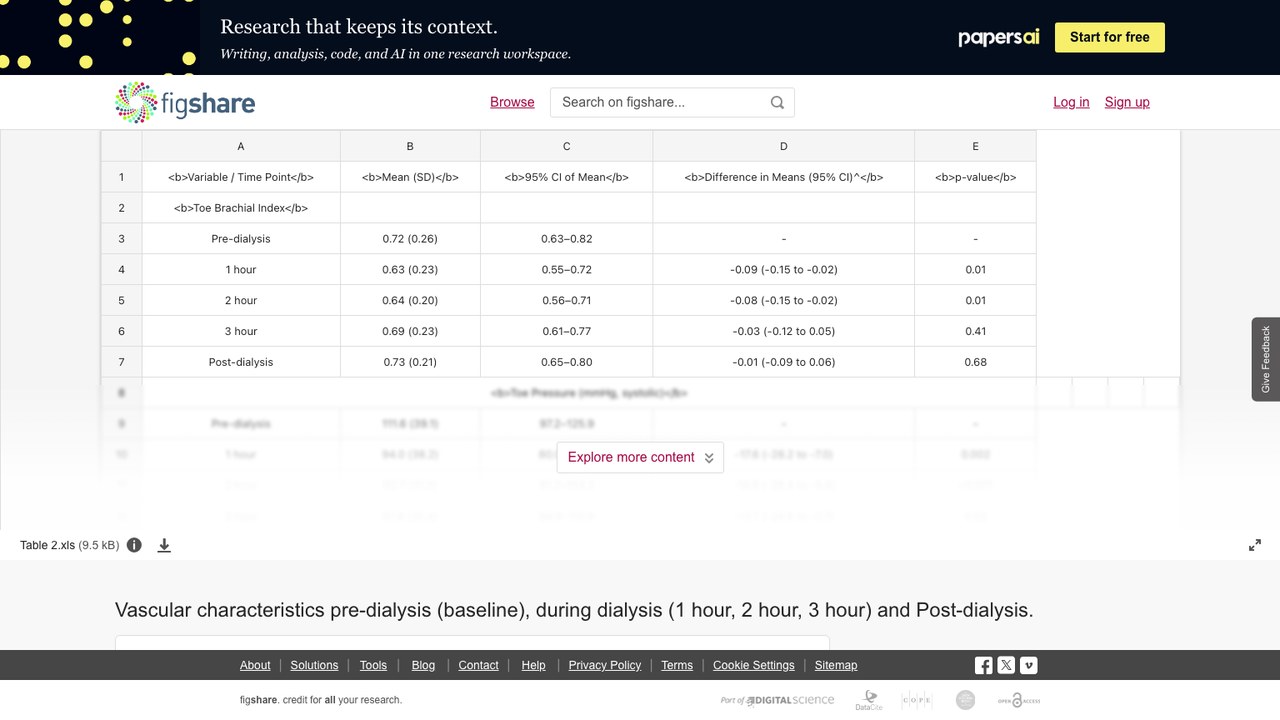Screen dimensions: 1280x720
Task: Open the Solutions footer link
Action: (314, 665)
